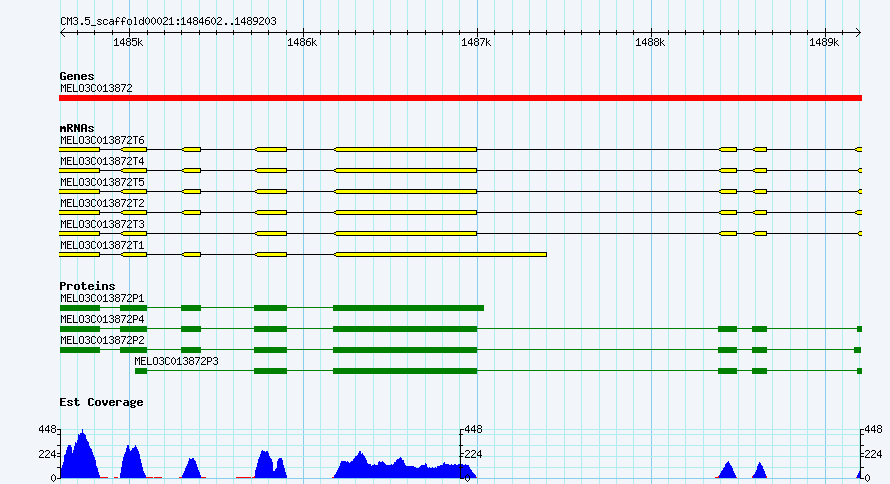This screenshot has height=484, width=890.
Task: Click the 1487k ruler label
Action: click(x=476, y=42)
